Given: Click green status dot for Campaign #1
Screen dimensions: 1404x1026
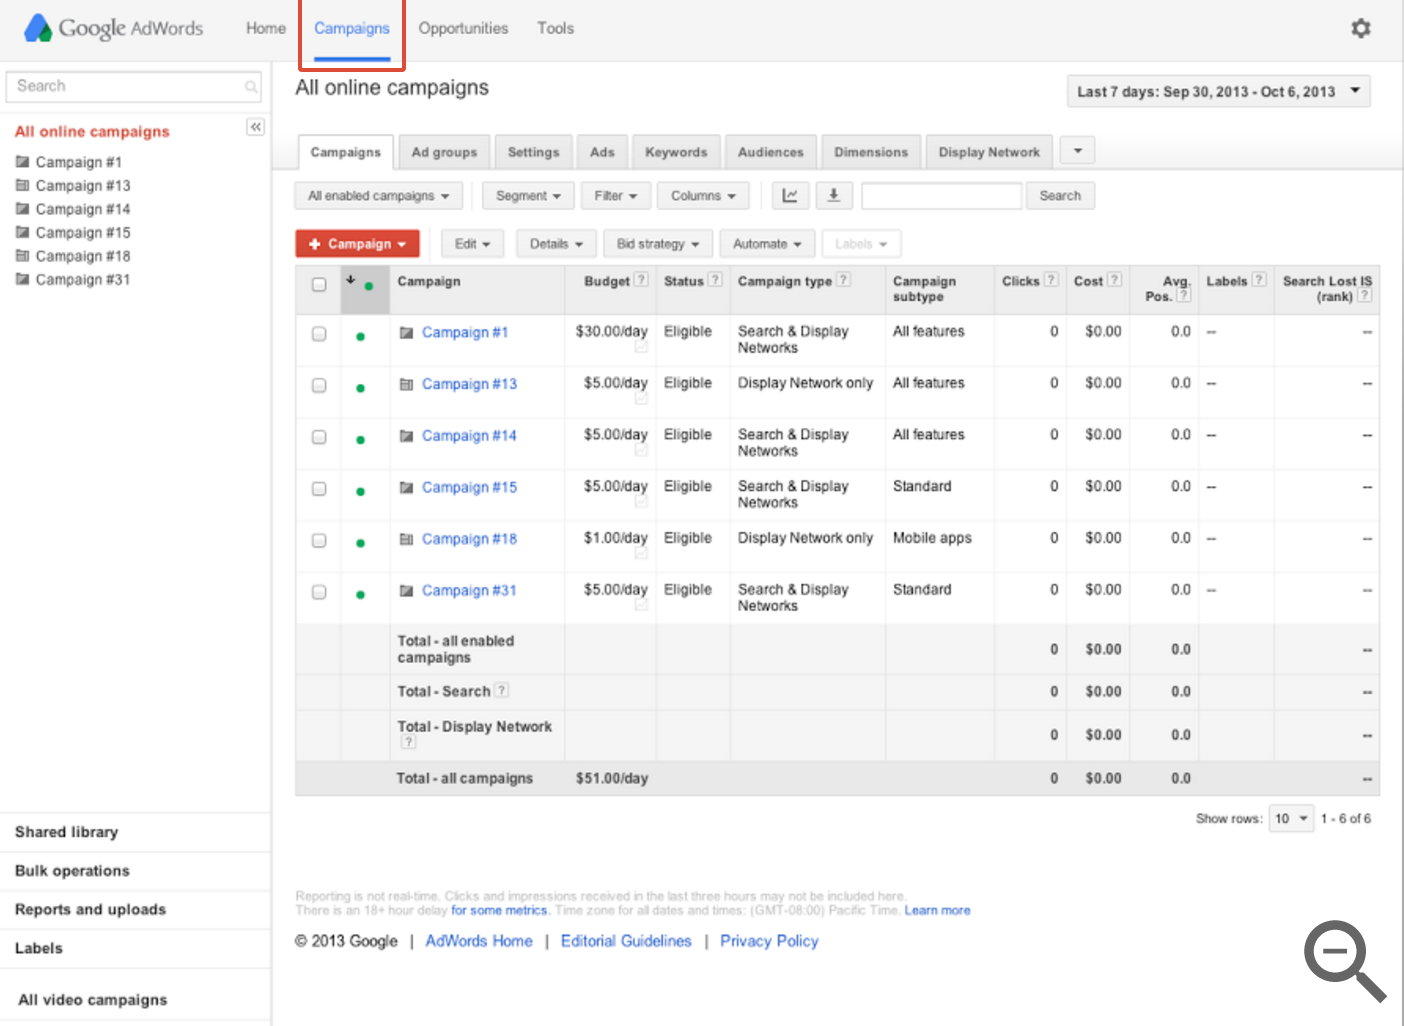Looking at the screenshot, I should (360, 336).
